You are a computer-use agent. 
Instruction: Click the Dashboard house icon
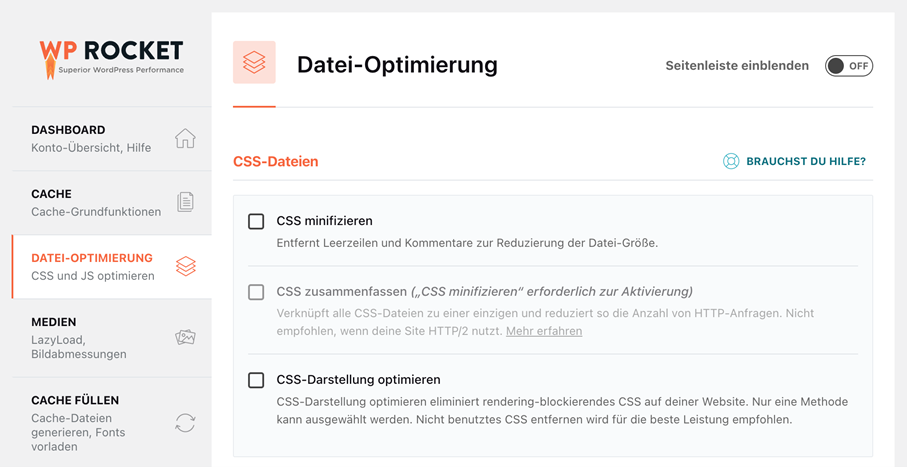click(x=185, y=139)
